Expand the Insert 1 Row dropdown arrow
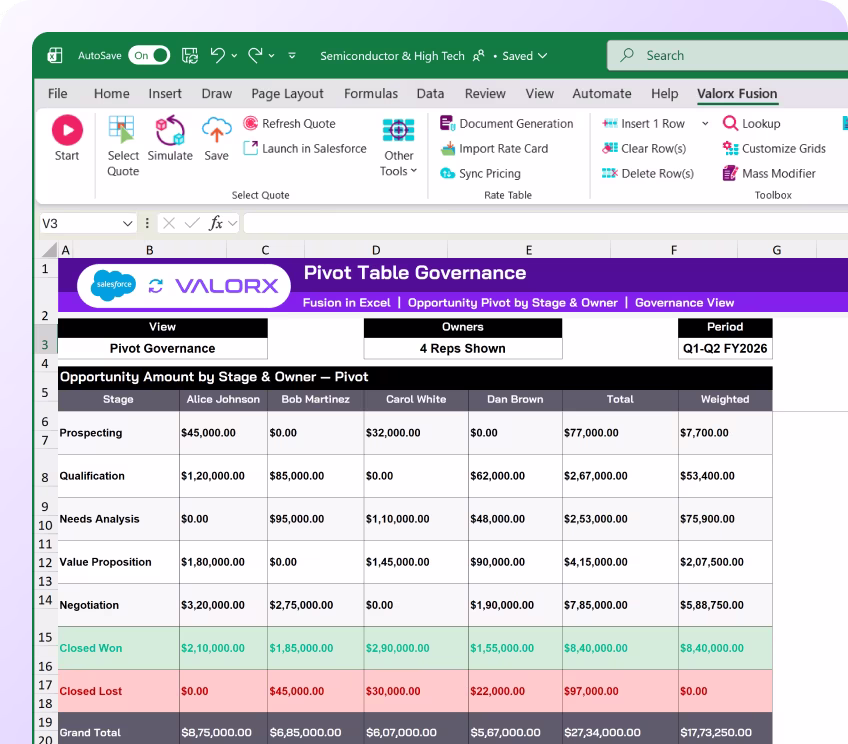The image size is (848, 744). click(705, 123)
